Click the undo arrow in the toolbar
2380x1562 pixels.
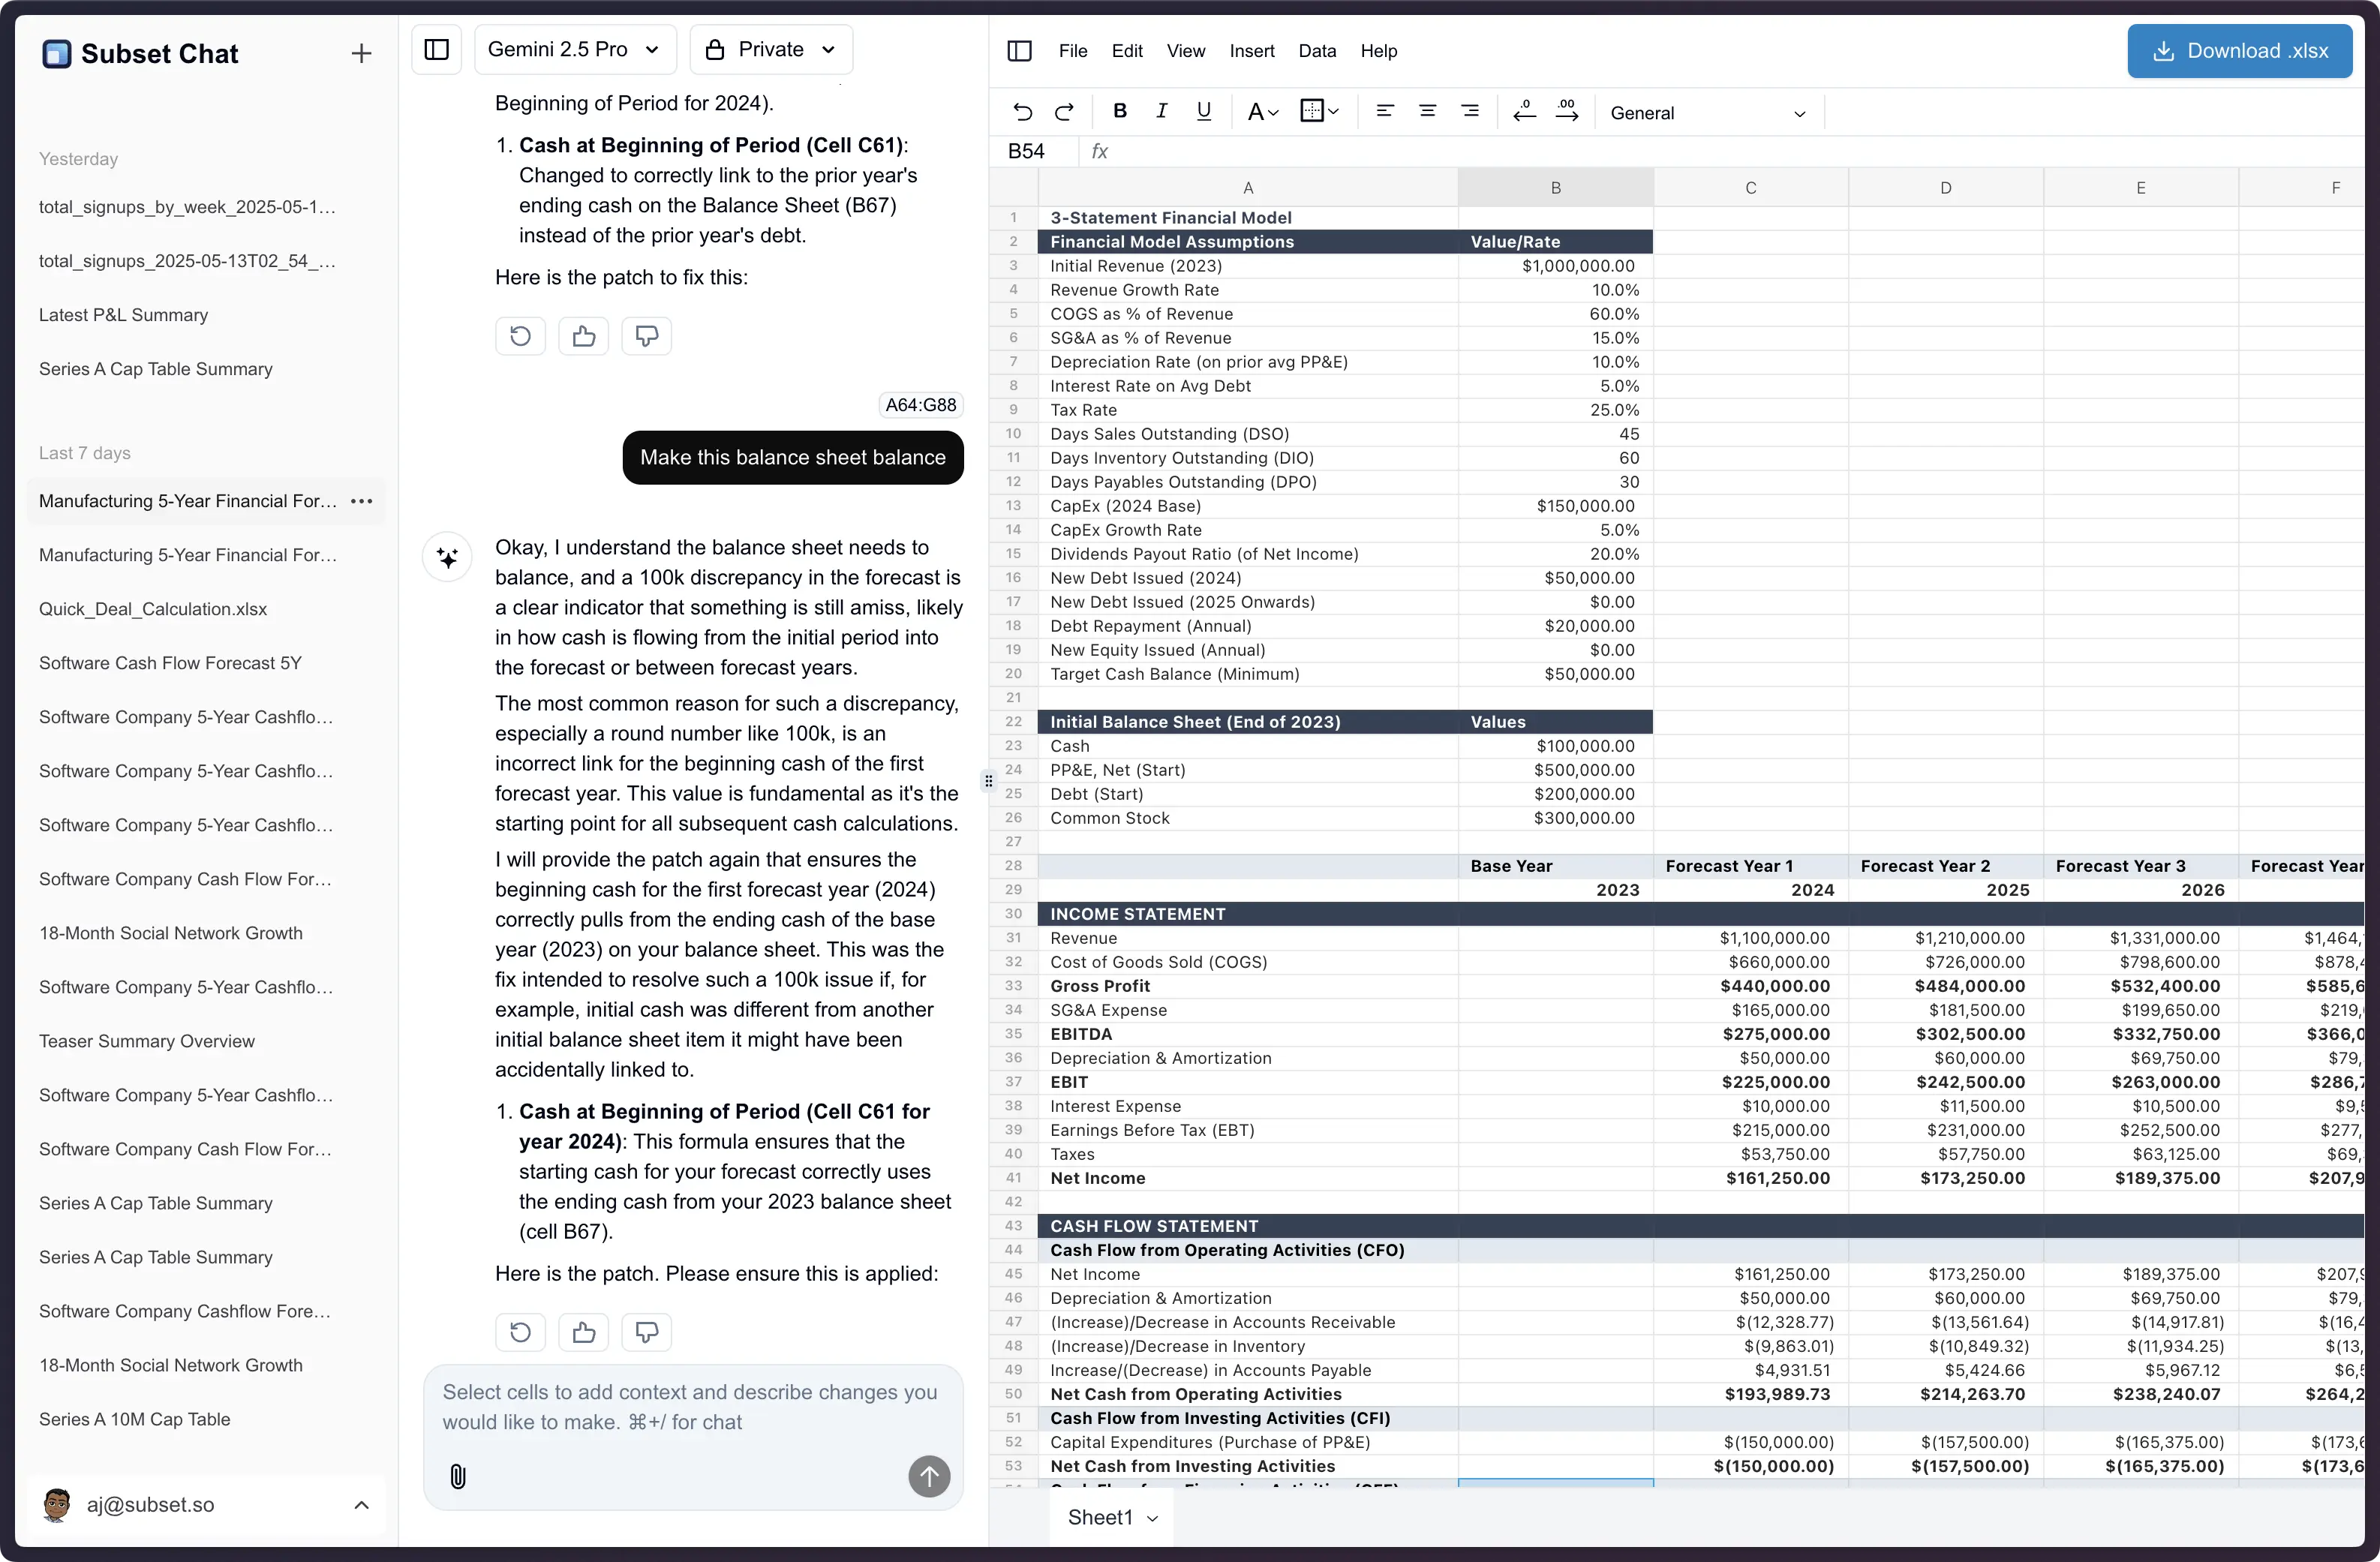pyautogui.click(x=1022, y=112)
